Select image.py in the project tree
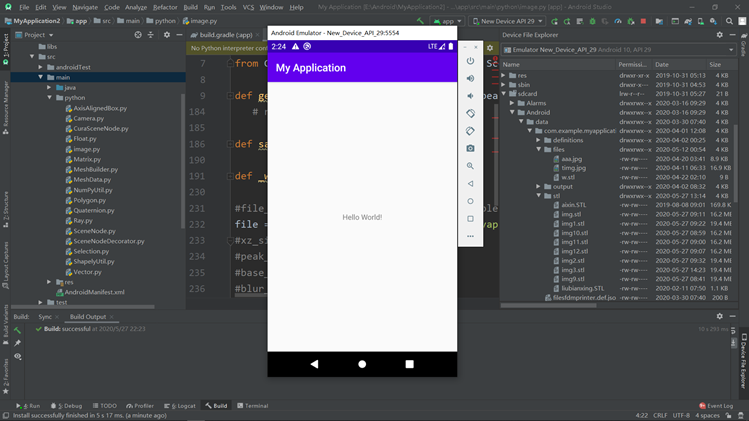Image resolution: width=749 pixels, height=421 pixels. [x=86, y=149]
